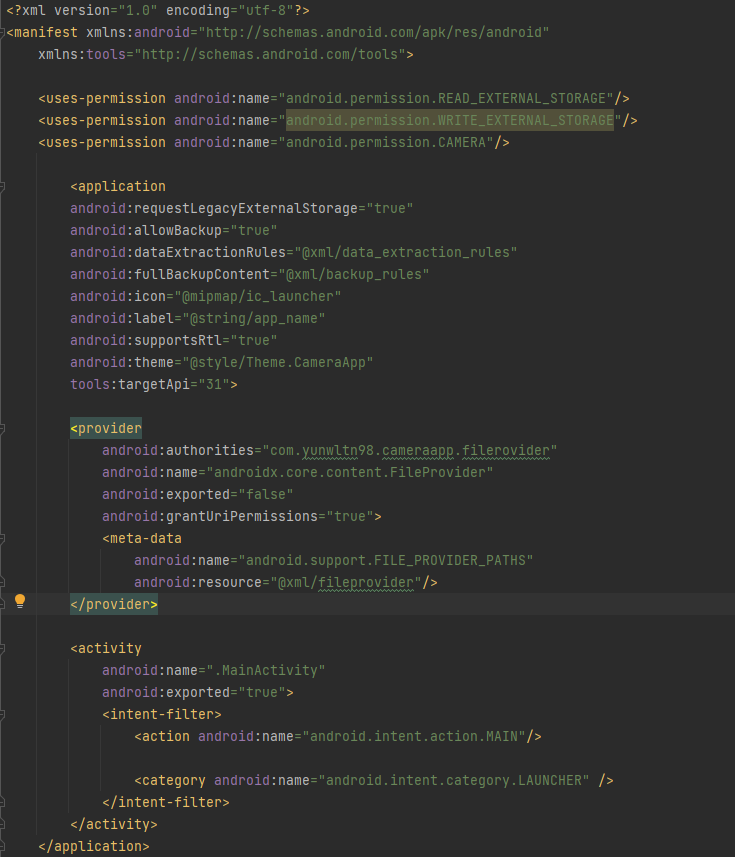
Task: Click the opening application tag
Action: tap(118, 186)
